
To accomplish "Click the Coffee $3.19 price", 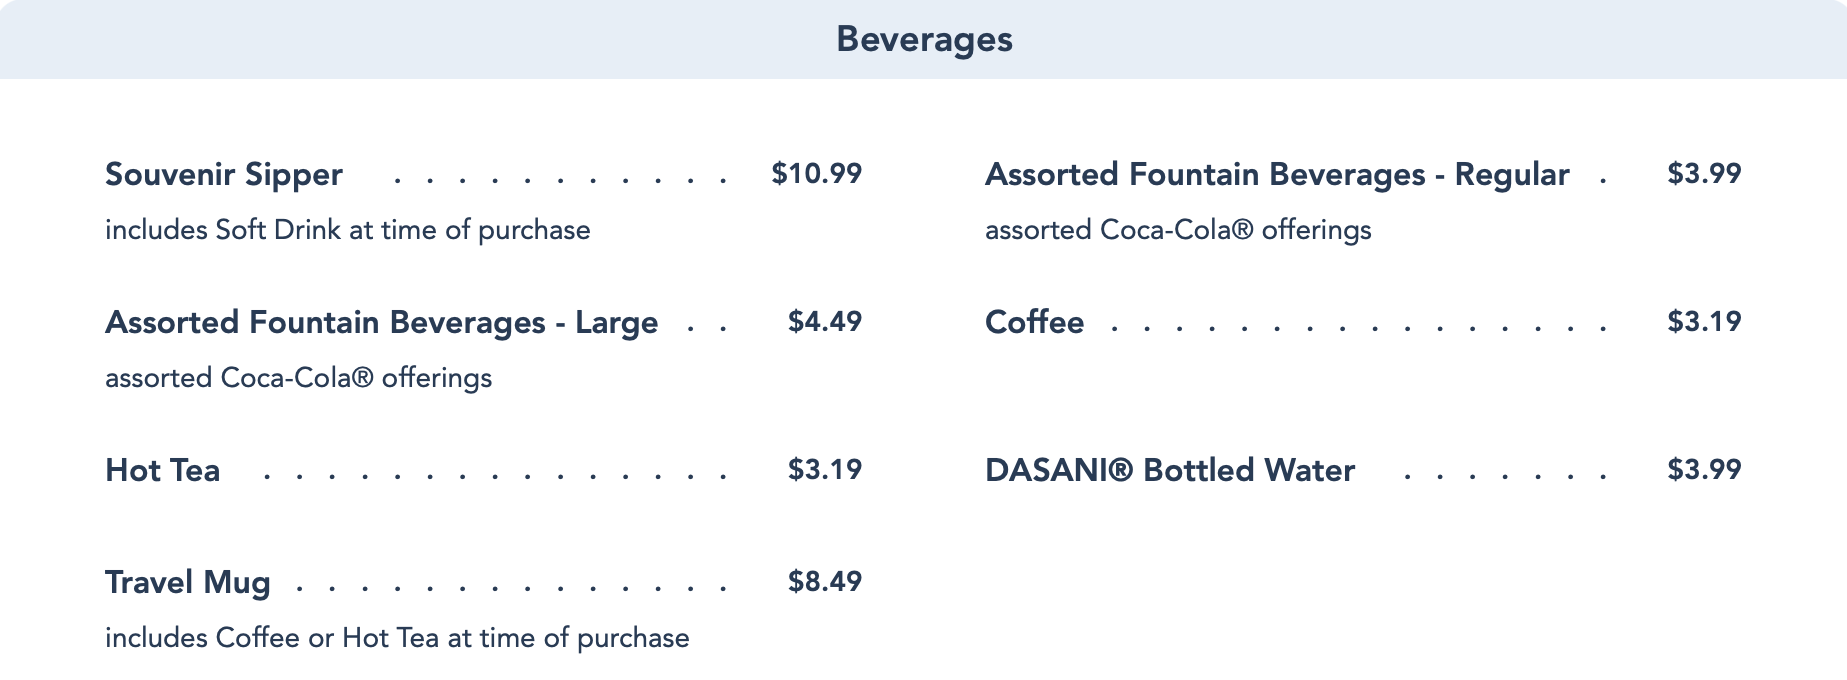I will [x=1704, y=321].
